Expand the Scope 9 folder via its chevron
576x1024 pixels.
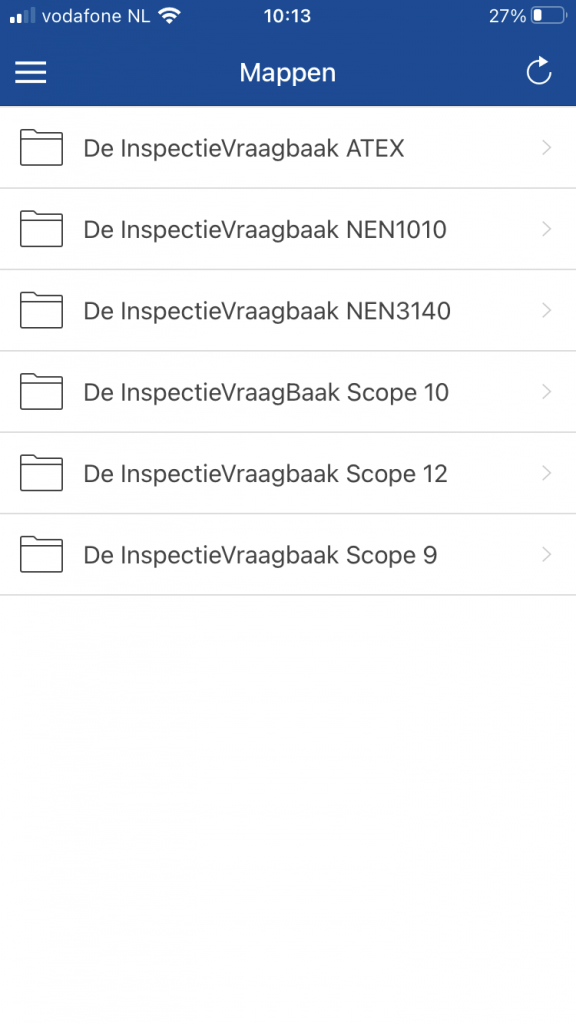[x=546, y=555]
